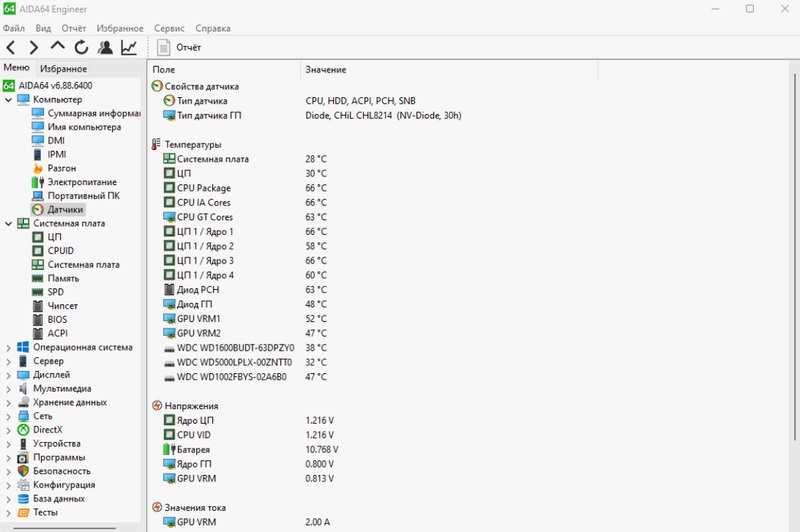Open the graph chart toolbar icon
This screenshot has width=800, height=532.
tap(129, 47)
